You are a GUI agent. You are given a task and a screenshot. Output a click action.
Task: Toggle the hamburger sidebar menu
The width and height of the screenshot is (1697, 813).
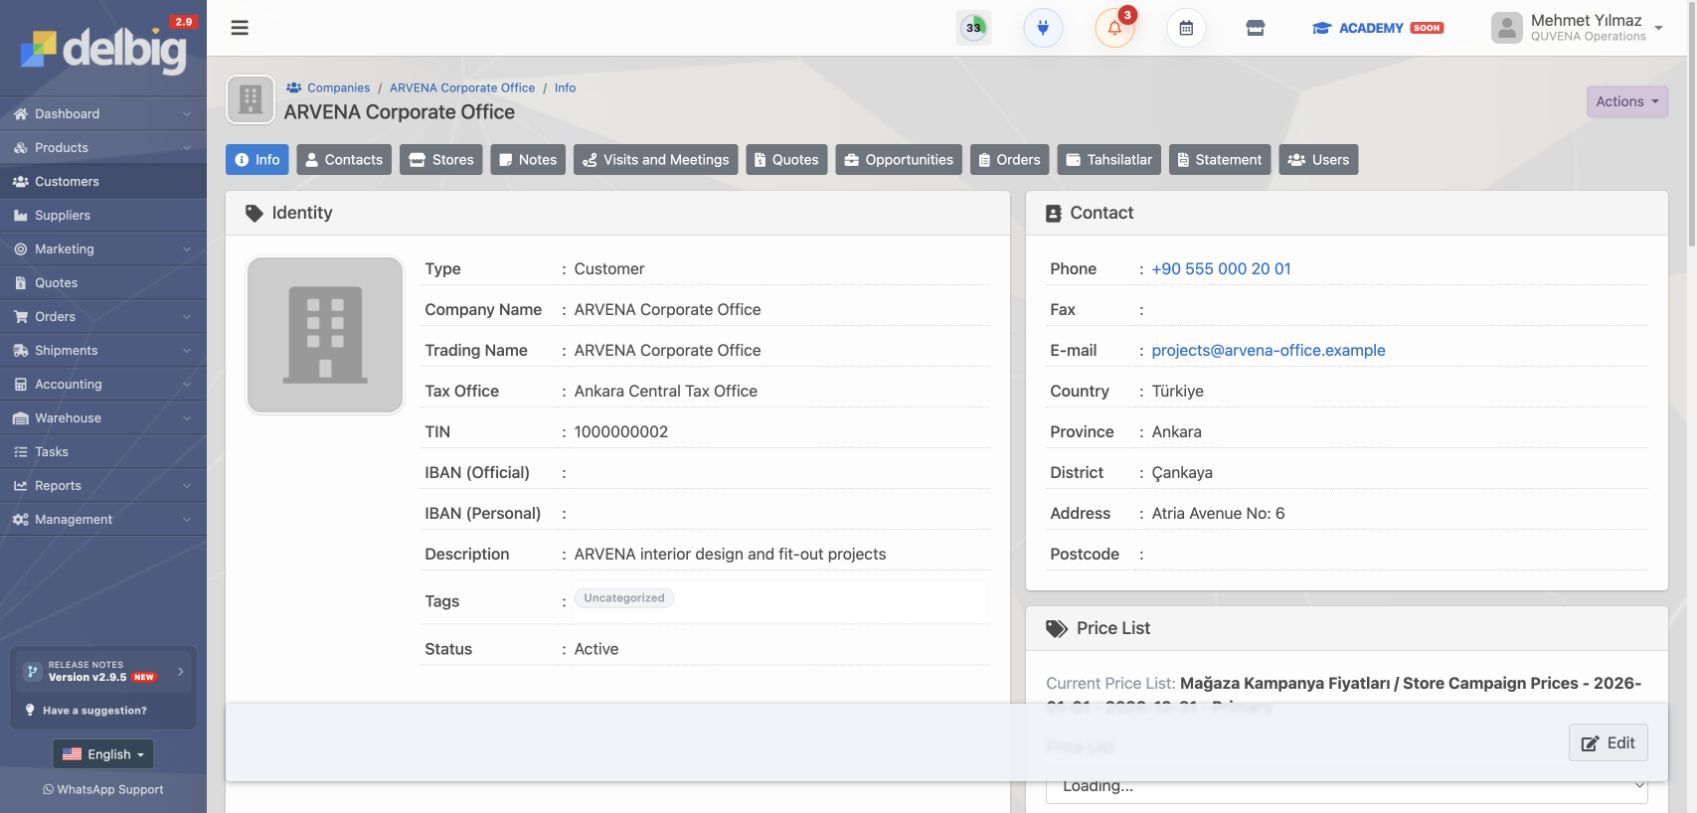tap(240, 28)
